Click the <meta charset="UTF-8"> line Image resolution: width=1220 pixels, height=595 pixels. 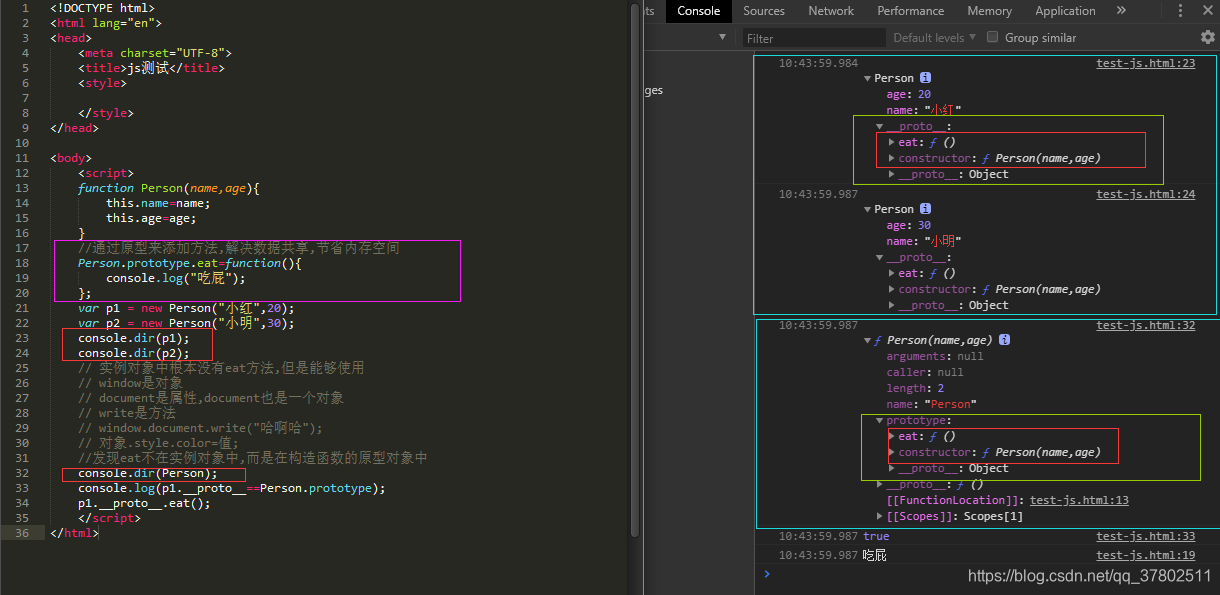point(155,53)
